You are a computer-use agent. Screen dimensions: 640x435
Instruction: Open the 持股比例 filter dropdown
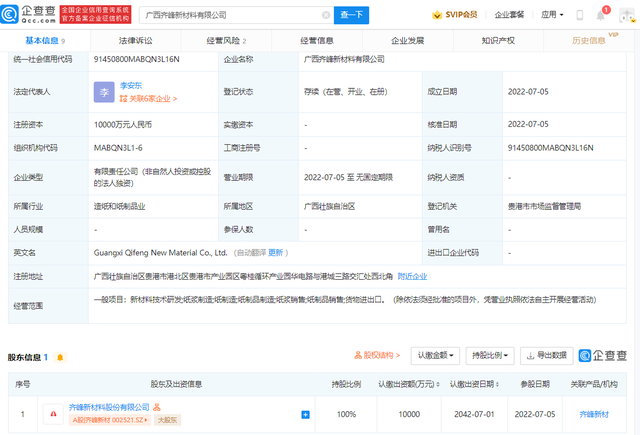(x=491, y=355)
